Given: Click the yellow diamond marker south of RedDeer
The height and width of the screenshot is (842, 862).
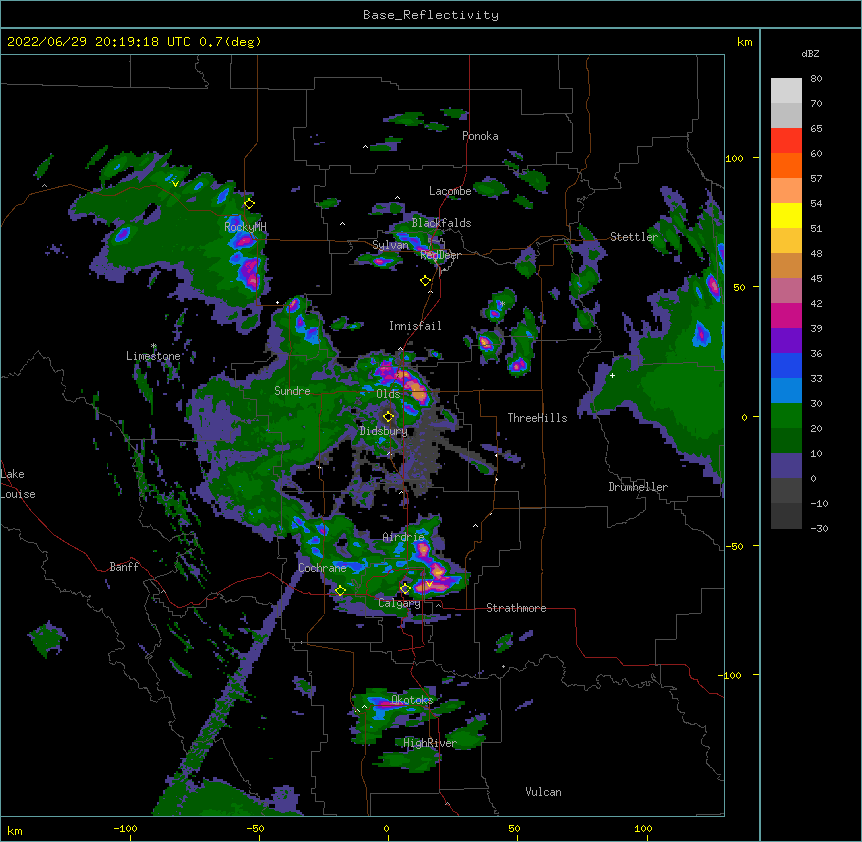Looking at the screenshot, I should click(425, 281).
